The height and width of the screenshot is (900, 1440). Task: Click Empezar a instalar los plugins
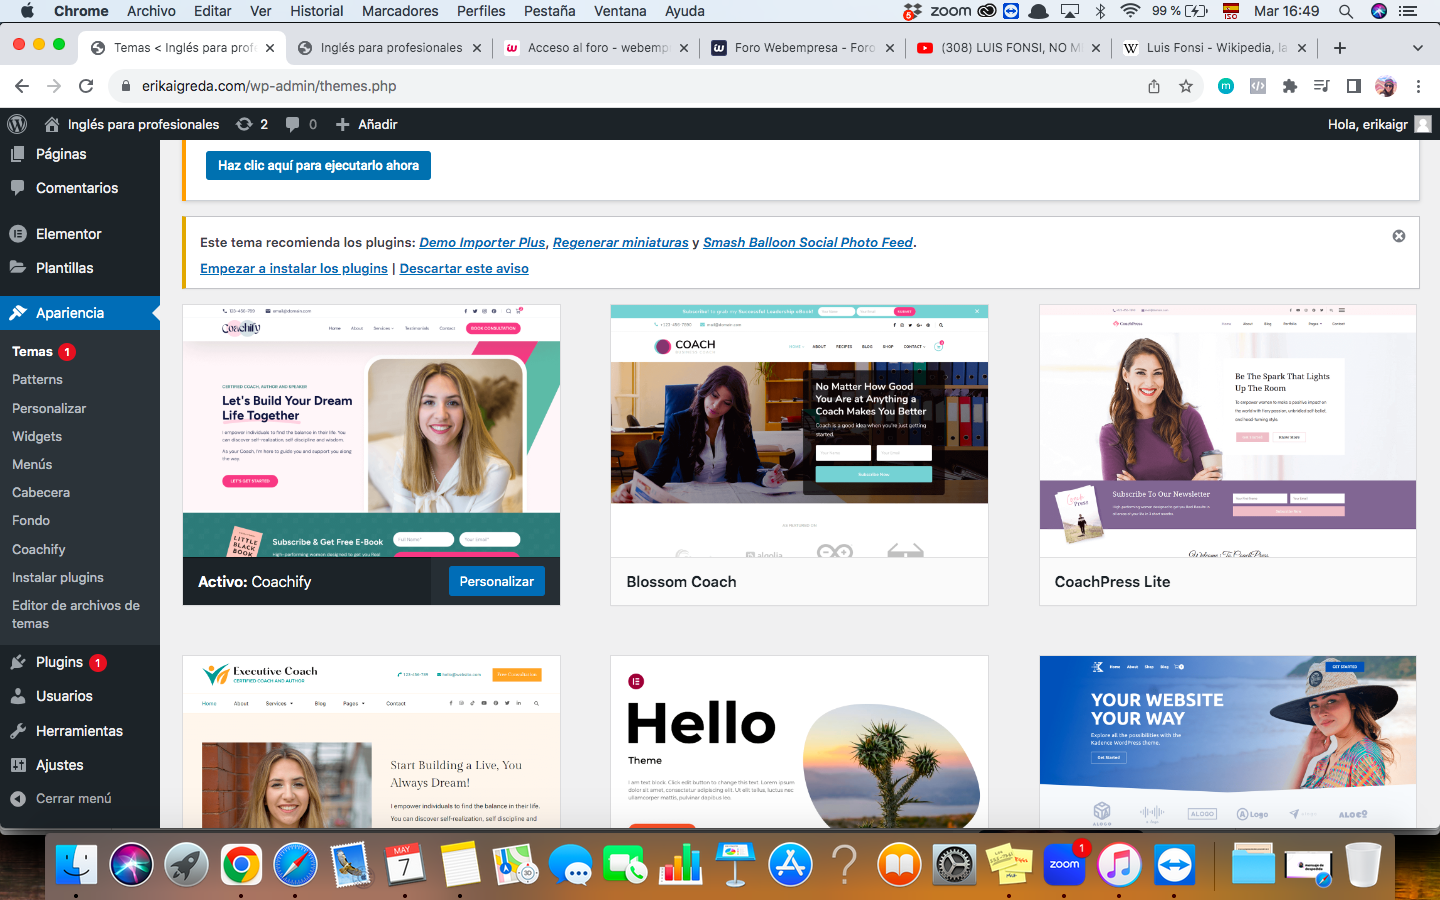(x=294, y=268)
